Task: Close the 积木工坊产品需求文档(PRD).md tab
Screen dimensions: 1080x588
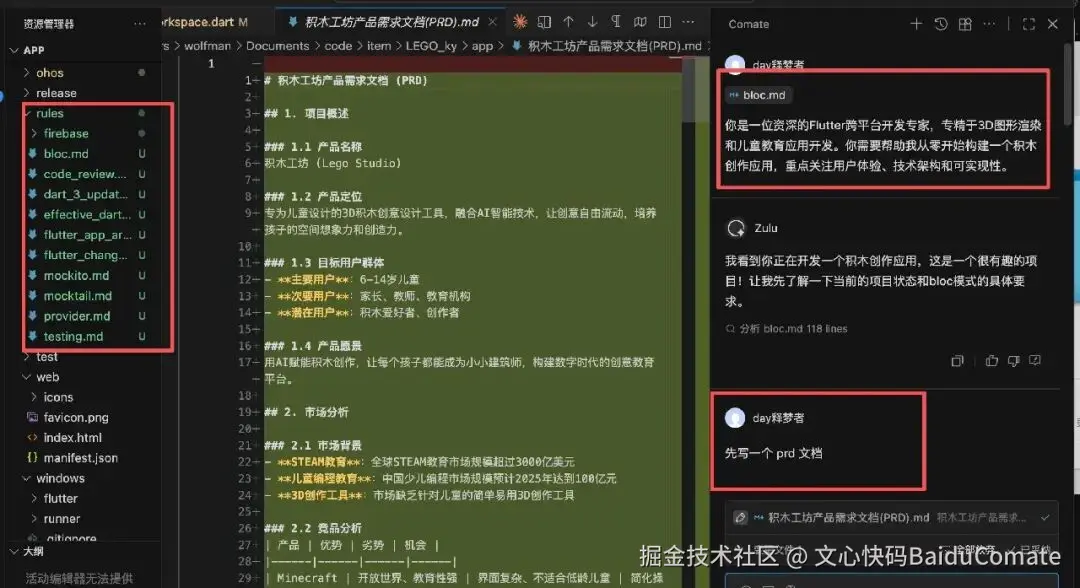Action: click(x=492, y=22)
